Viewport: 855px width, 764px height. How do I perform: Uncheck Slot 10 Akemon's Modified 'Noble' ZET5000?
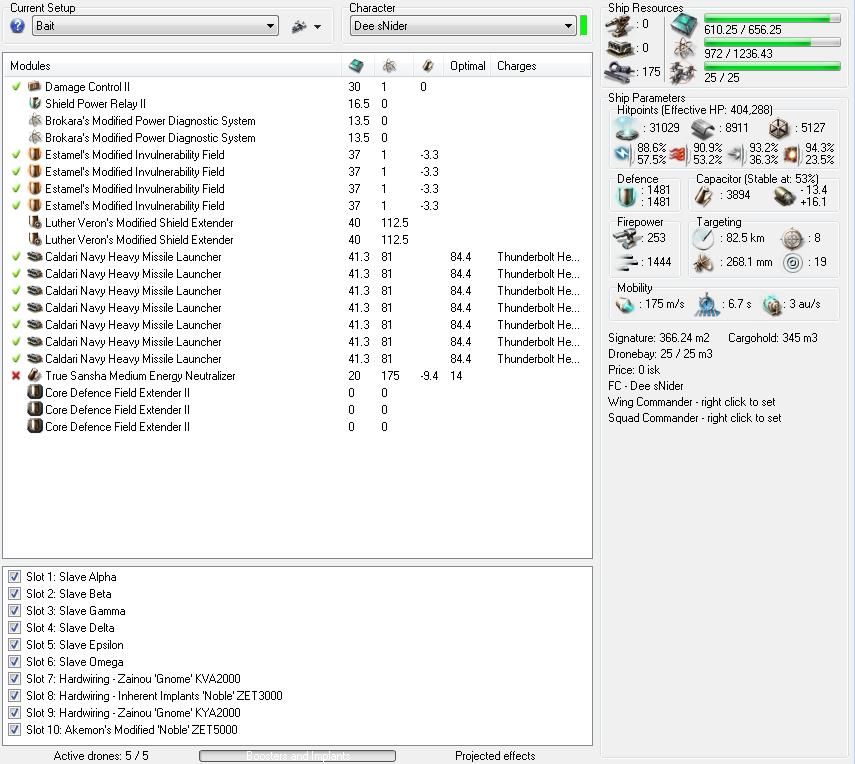tap(15, 730)
